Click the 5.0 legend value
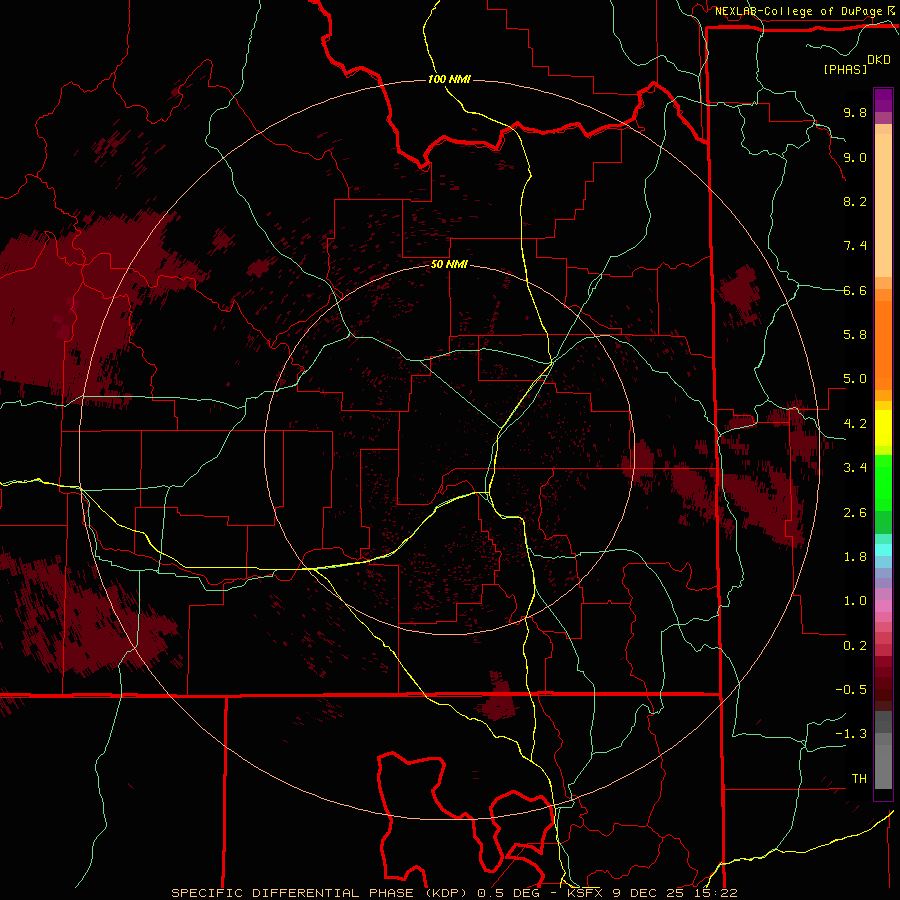This screenshot has height=900, width=900. [x=855, y=379]
